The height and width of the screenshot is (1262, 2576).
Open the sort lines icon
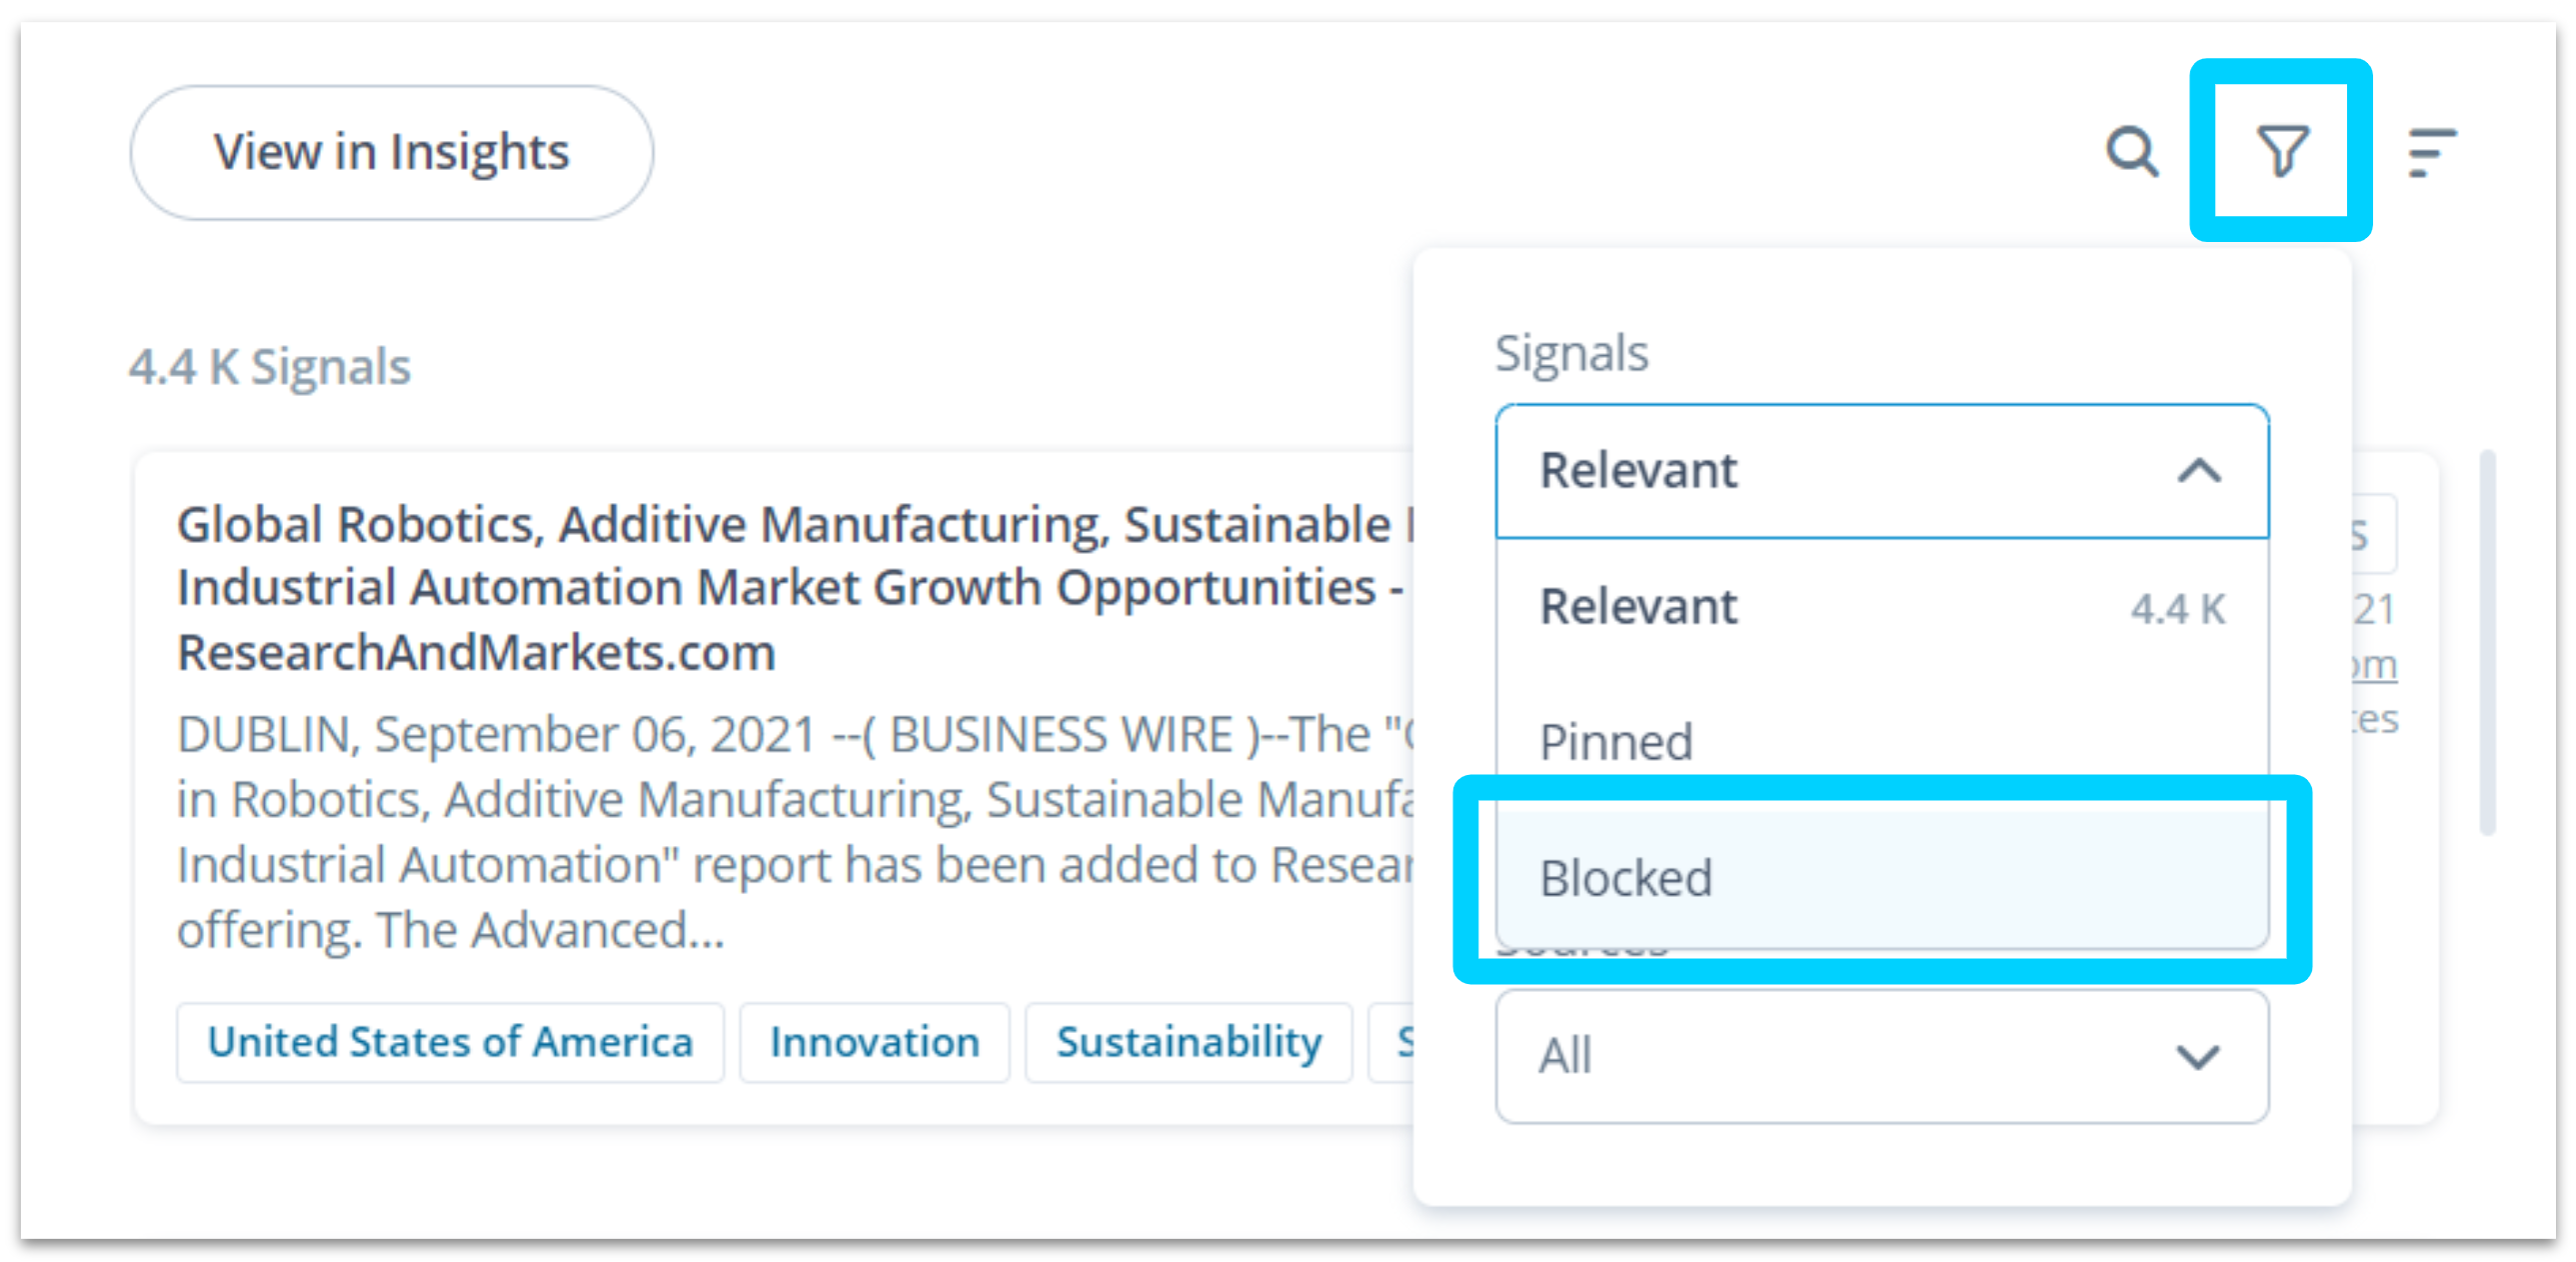tap(2431, 152)
